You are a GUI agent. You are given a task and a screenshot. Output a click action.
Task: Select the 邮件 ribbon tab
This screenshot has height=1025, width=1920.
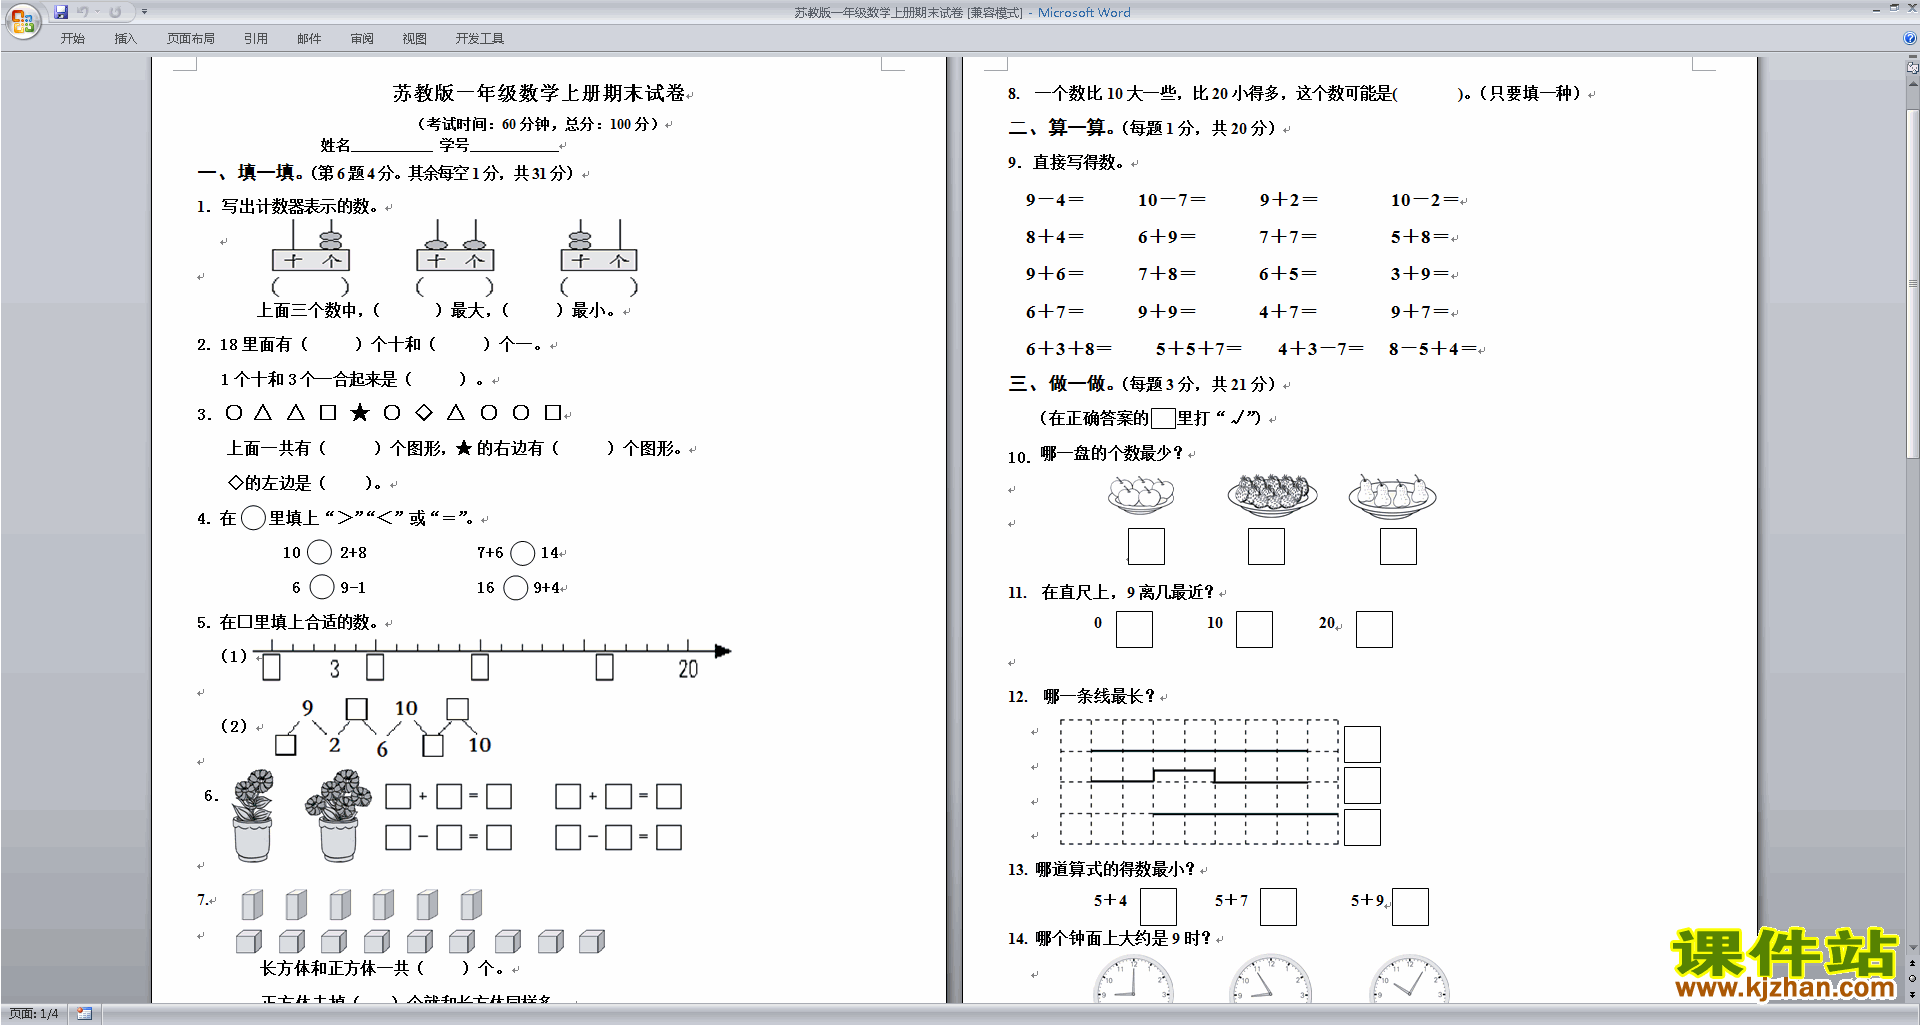[309, 39]
